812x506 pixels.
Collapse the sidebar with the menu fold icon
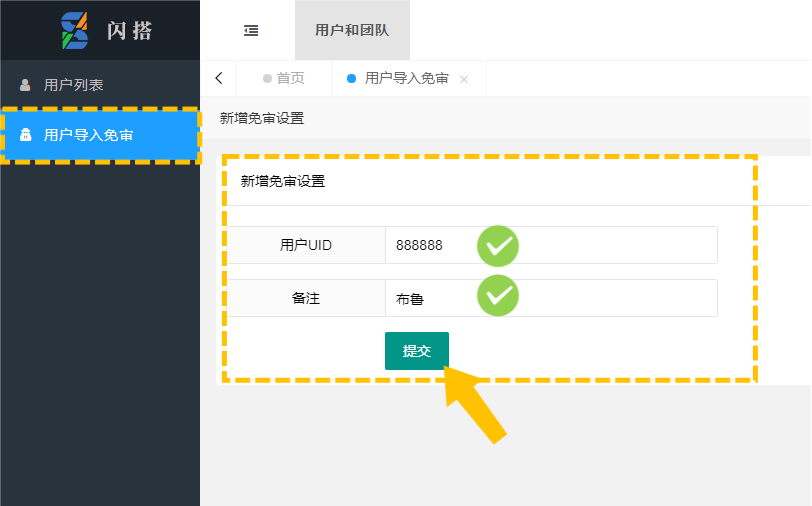(251, 30)
